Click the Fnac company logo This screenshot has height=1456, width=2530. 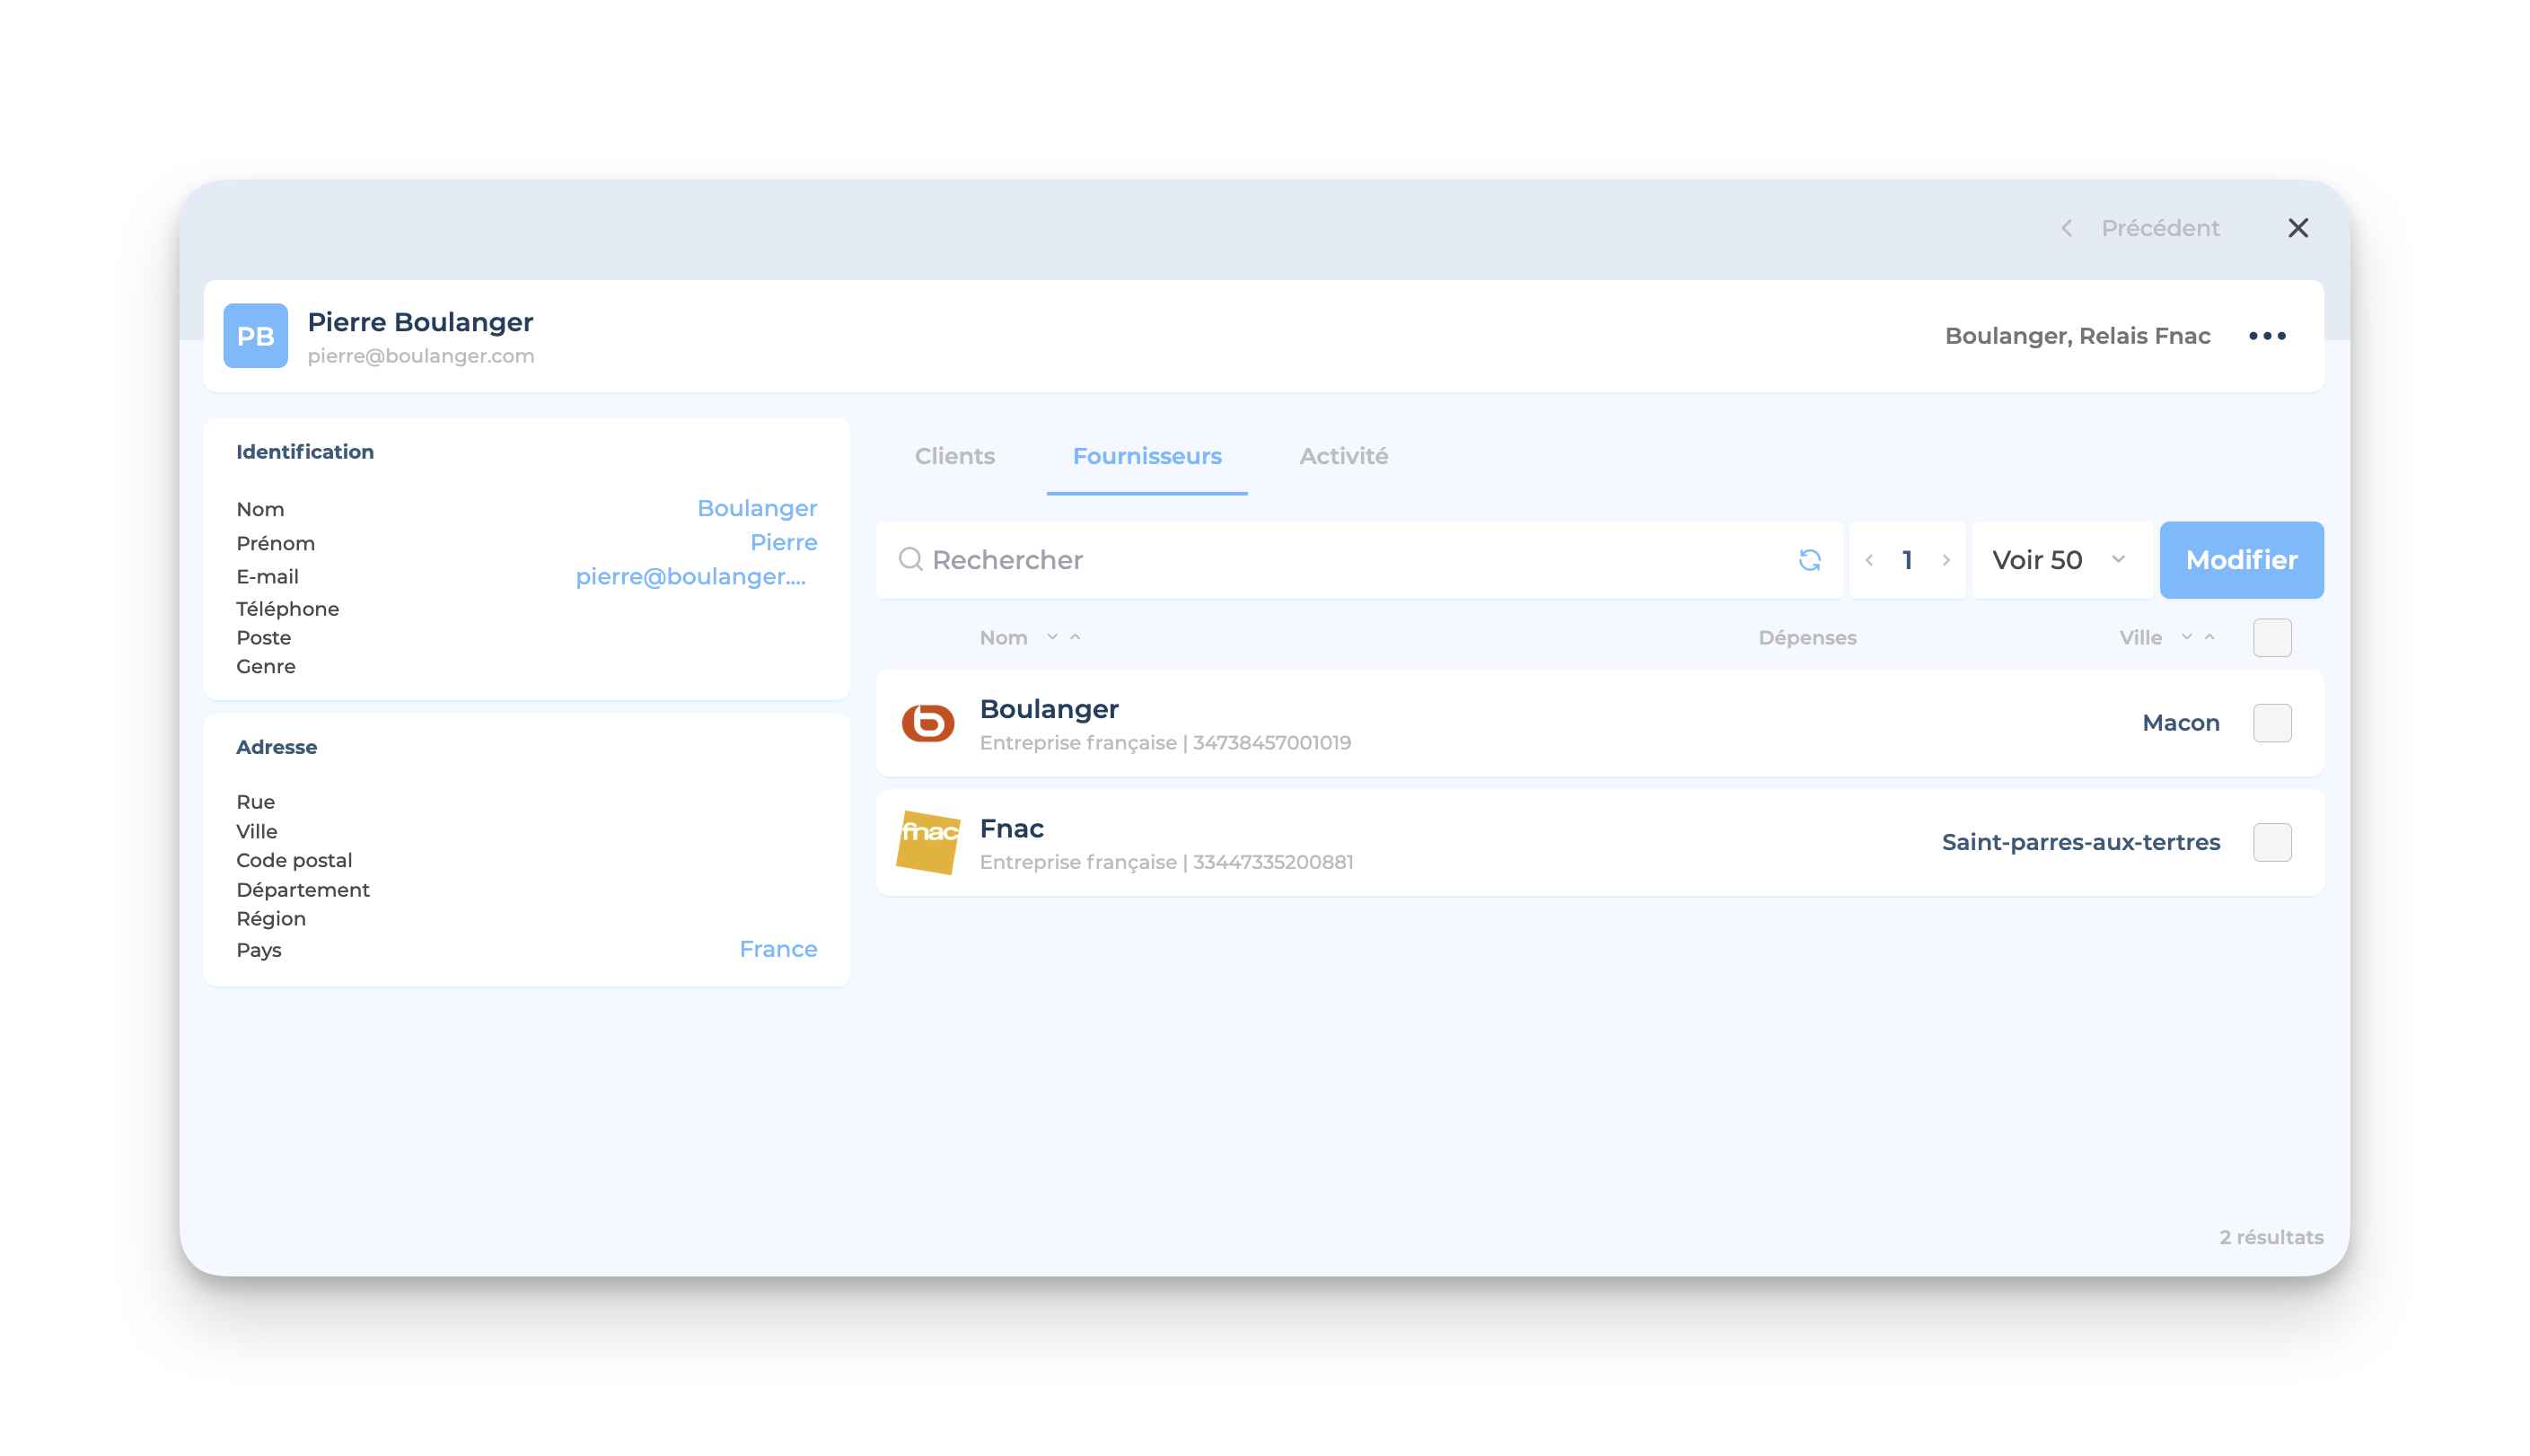(x=927, y=842)
